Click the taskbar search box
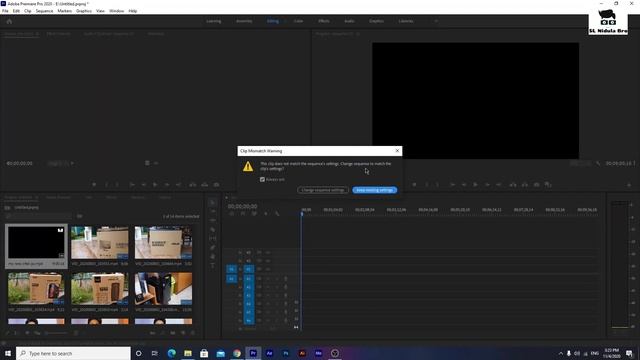This screenshot has width=640, height=360. pos(73,353)
